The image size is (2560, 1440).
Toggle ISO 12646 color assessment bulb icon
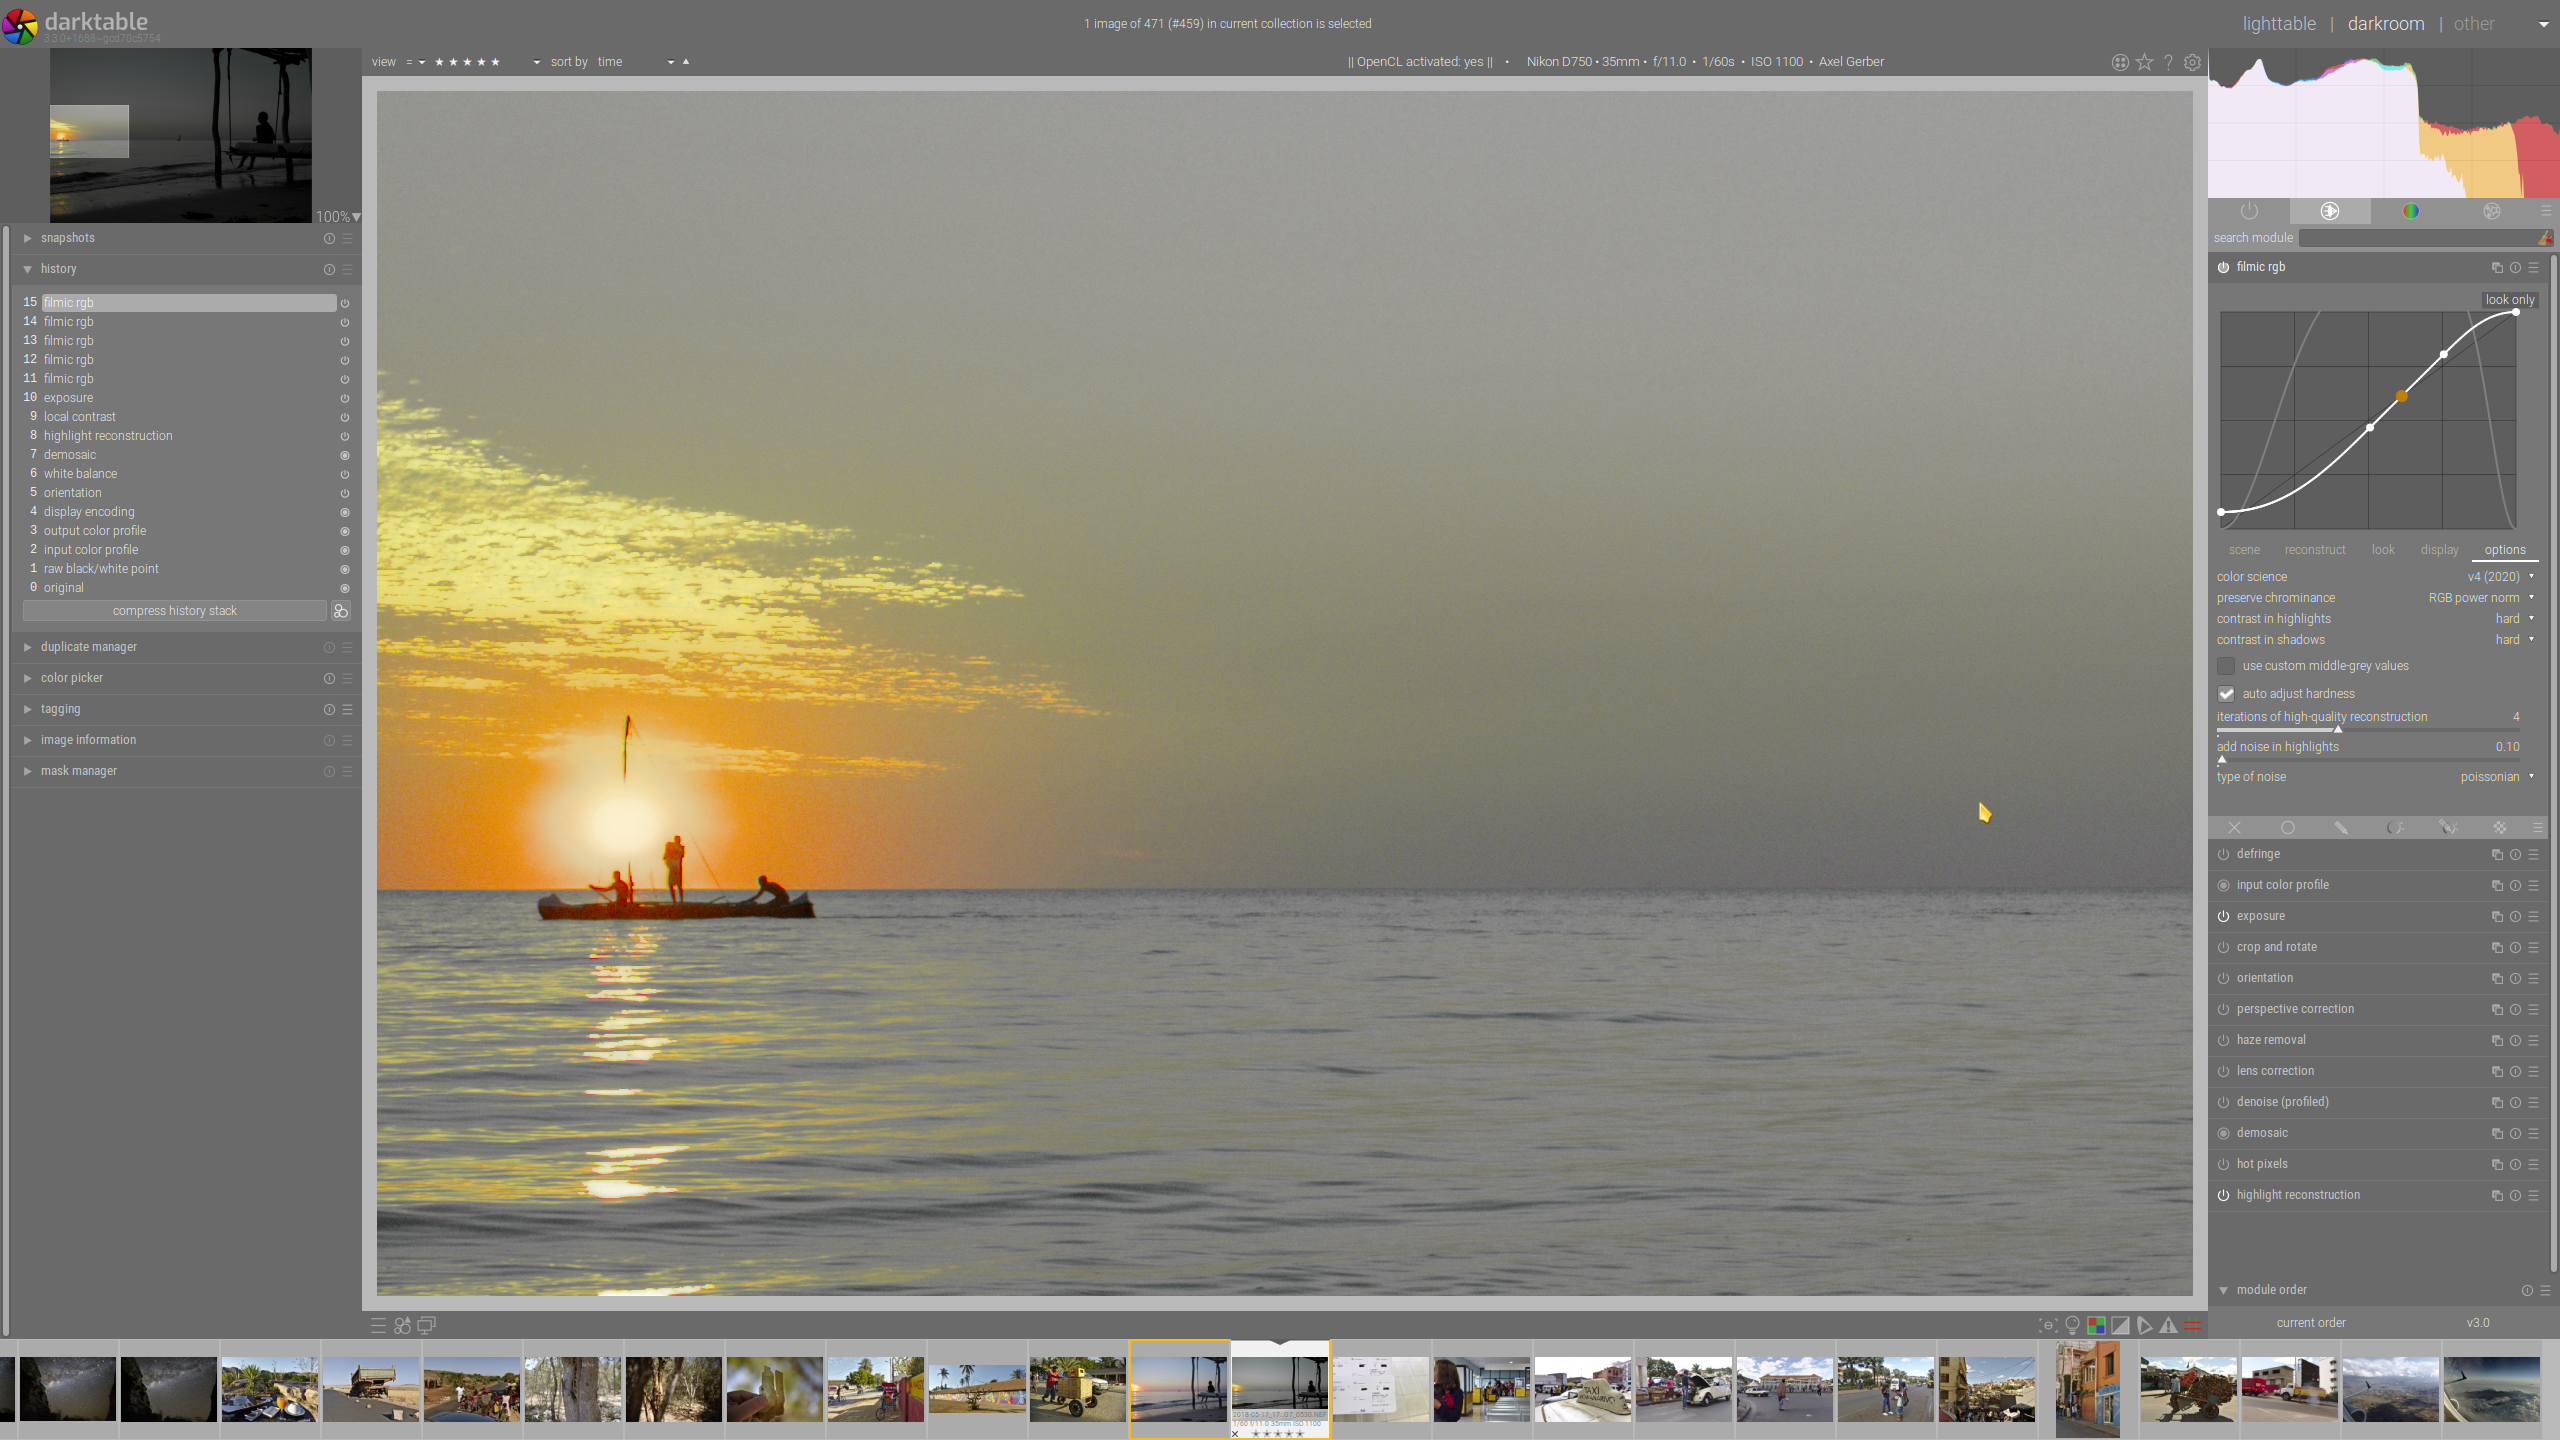pos(2072,1325)
